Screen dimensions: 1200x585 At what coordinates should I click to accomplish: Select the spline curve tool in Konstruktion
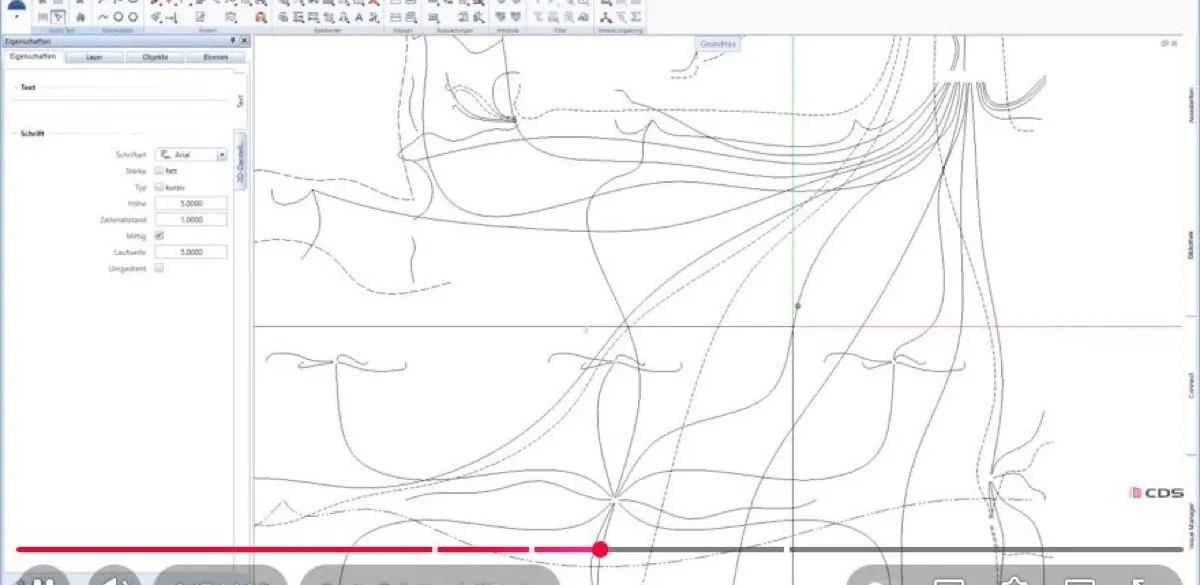click(102, 17)
